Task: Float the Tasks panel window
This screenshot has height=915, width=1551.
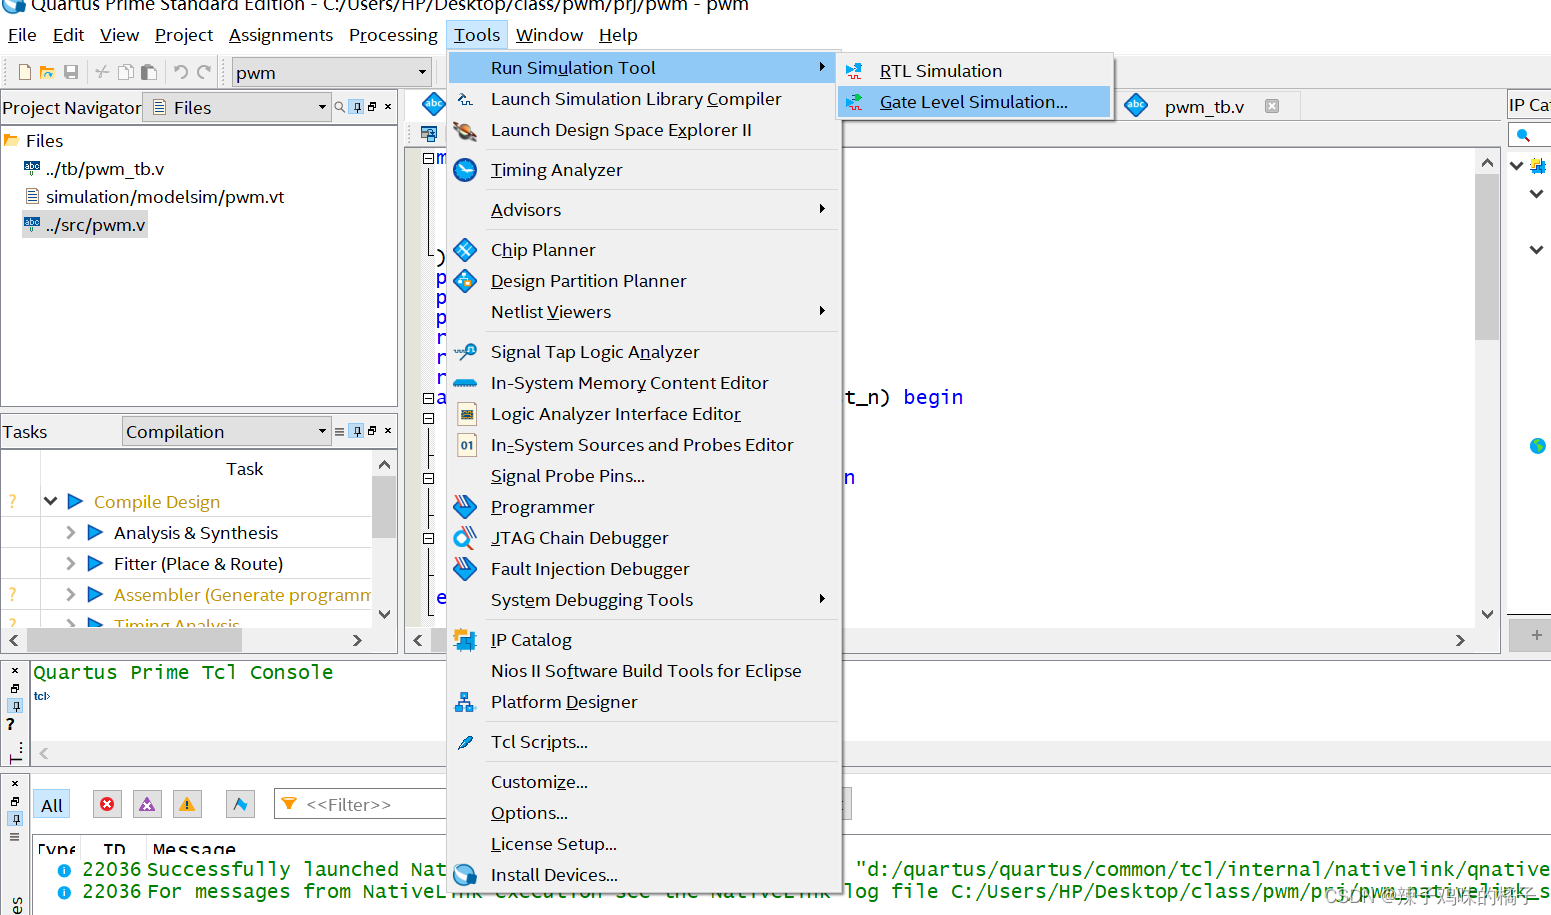Action: pos(372,431)
